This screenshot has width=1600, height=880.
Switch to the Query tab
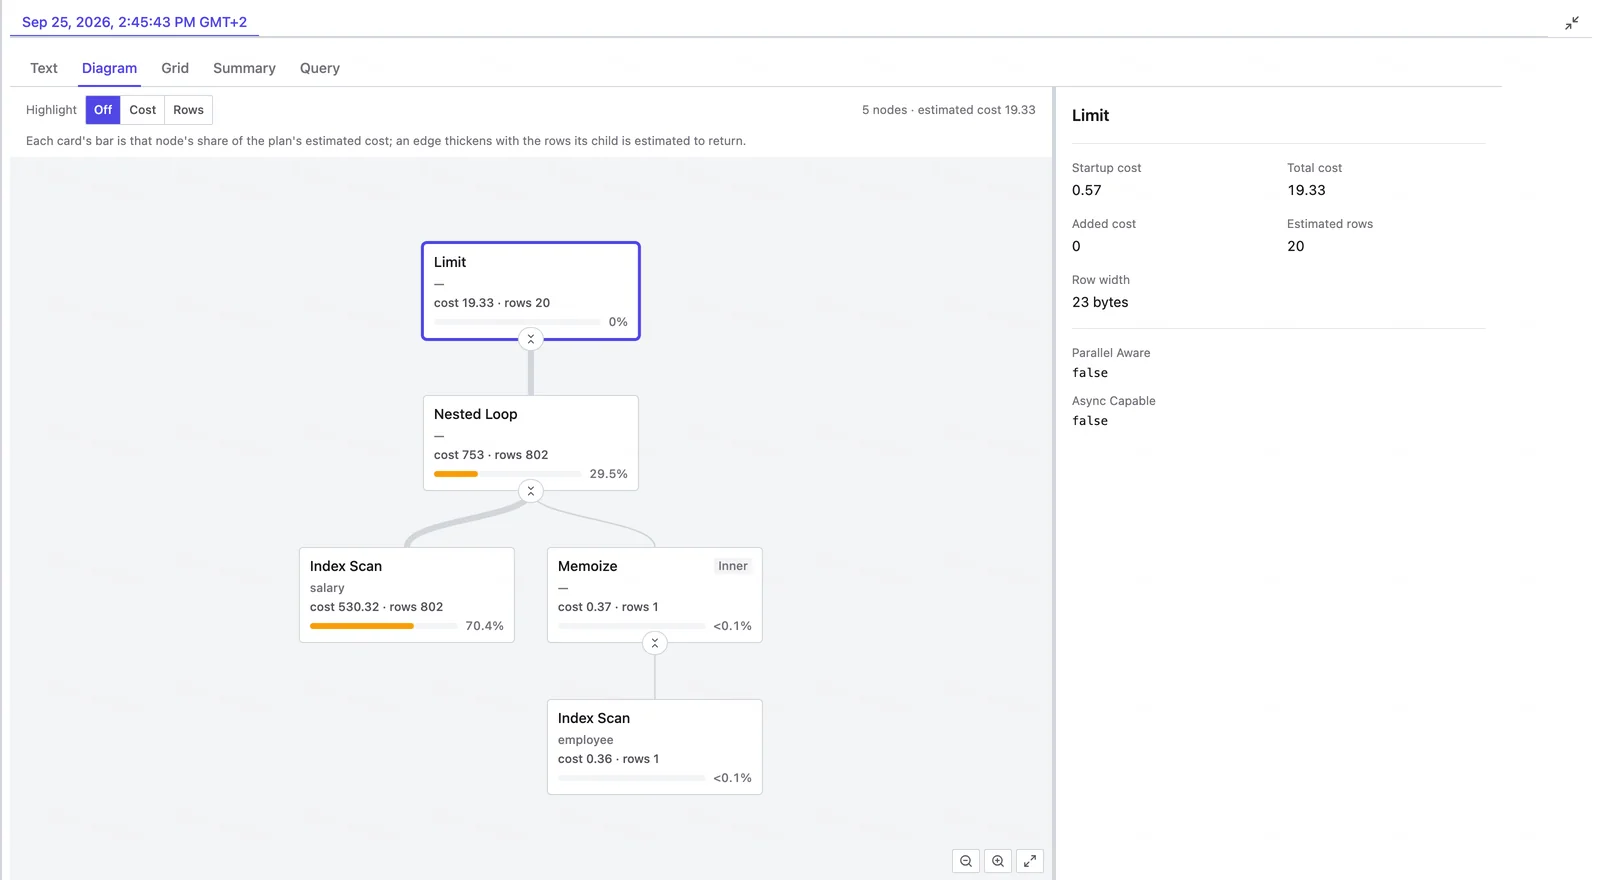pos(320,68)
